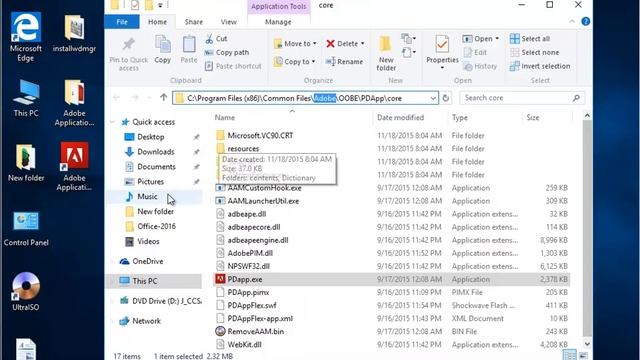Click Select none in the ribbon

click(534, 52)
